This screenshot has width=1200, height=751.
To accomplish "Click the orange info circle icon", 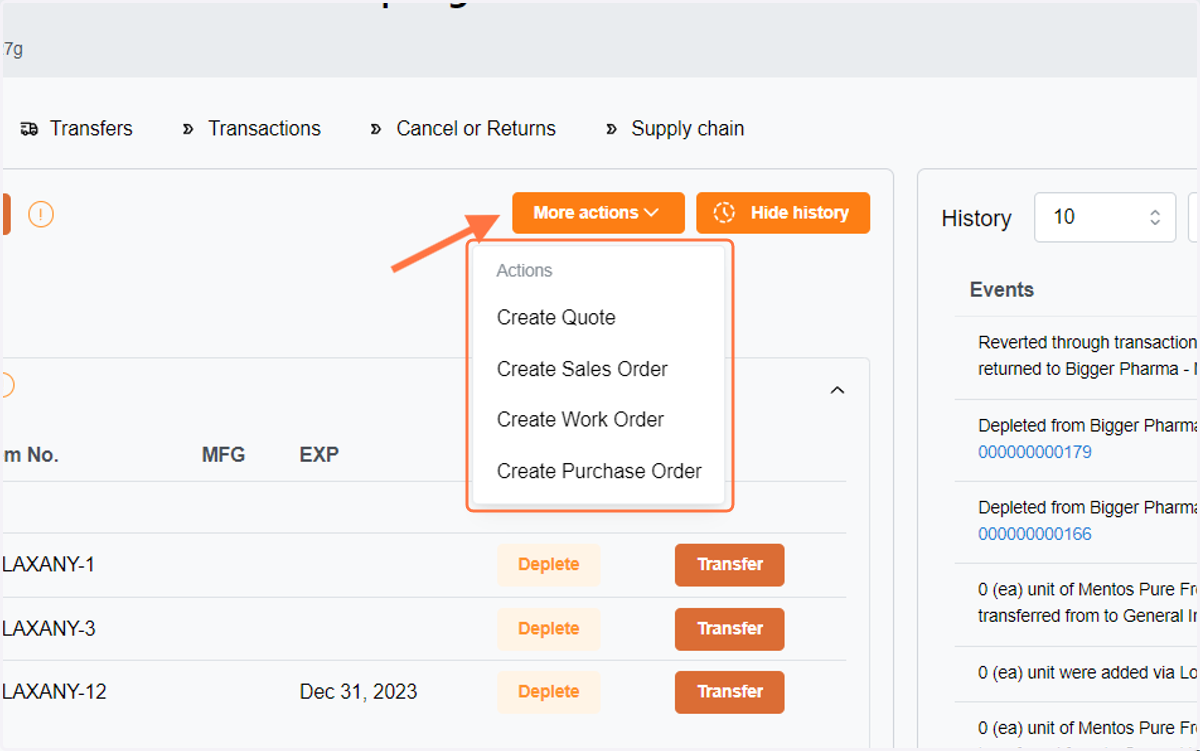I will [x=41, y=214].
